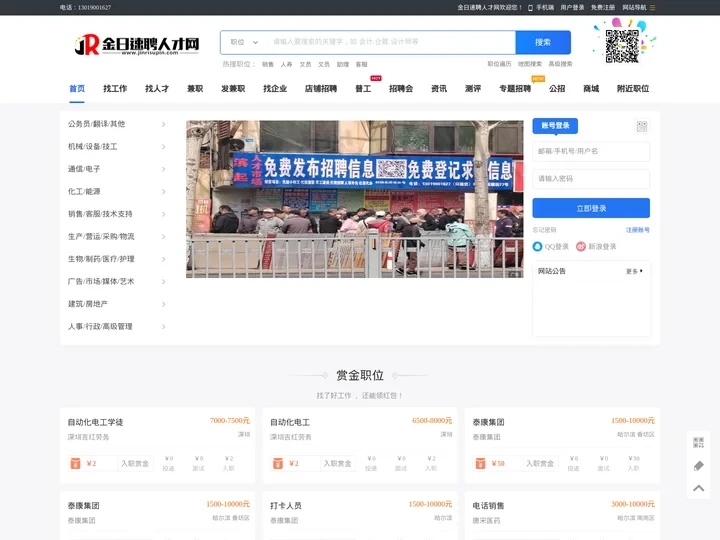Open 店铺招聘 nav item
This screenshot has width=720, height=540.
click(x=321, y=89)
